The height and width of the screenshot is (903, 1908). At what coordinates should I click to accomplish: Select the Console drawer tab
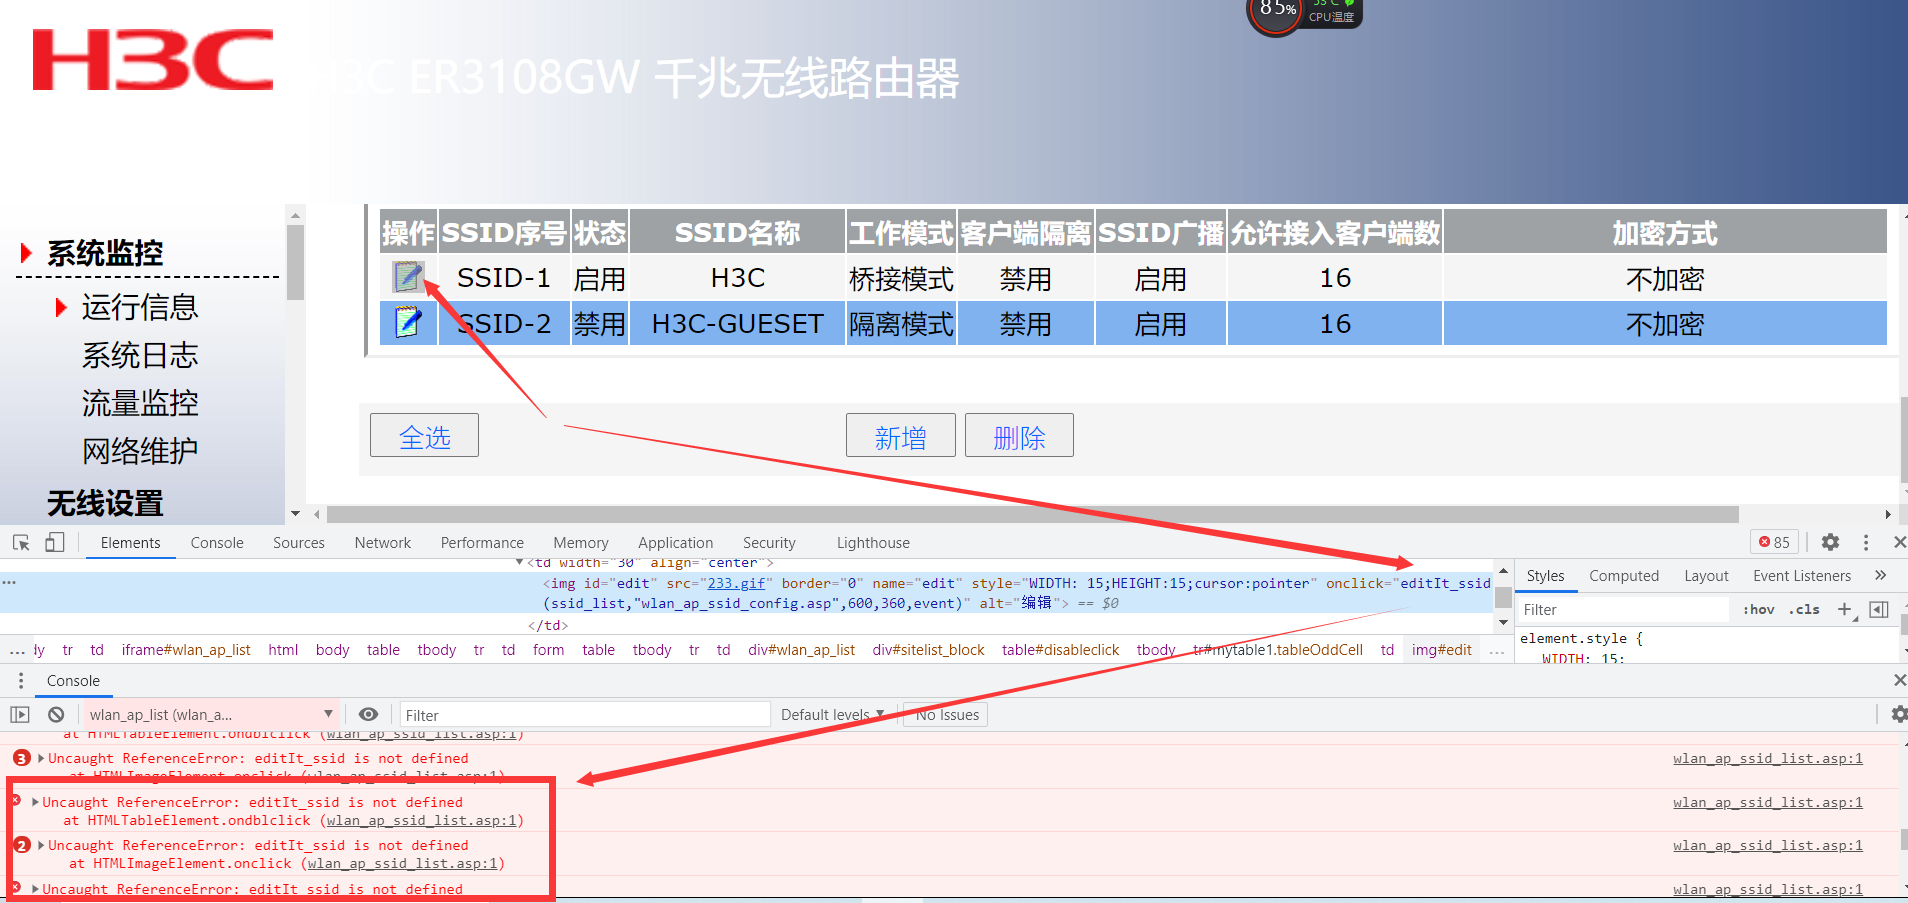tap(73, 680)
